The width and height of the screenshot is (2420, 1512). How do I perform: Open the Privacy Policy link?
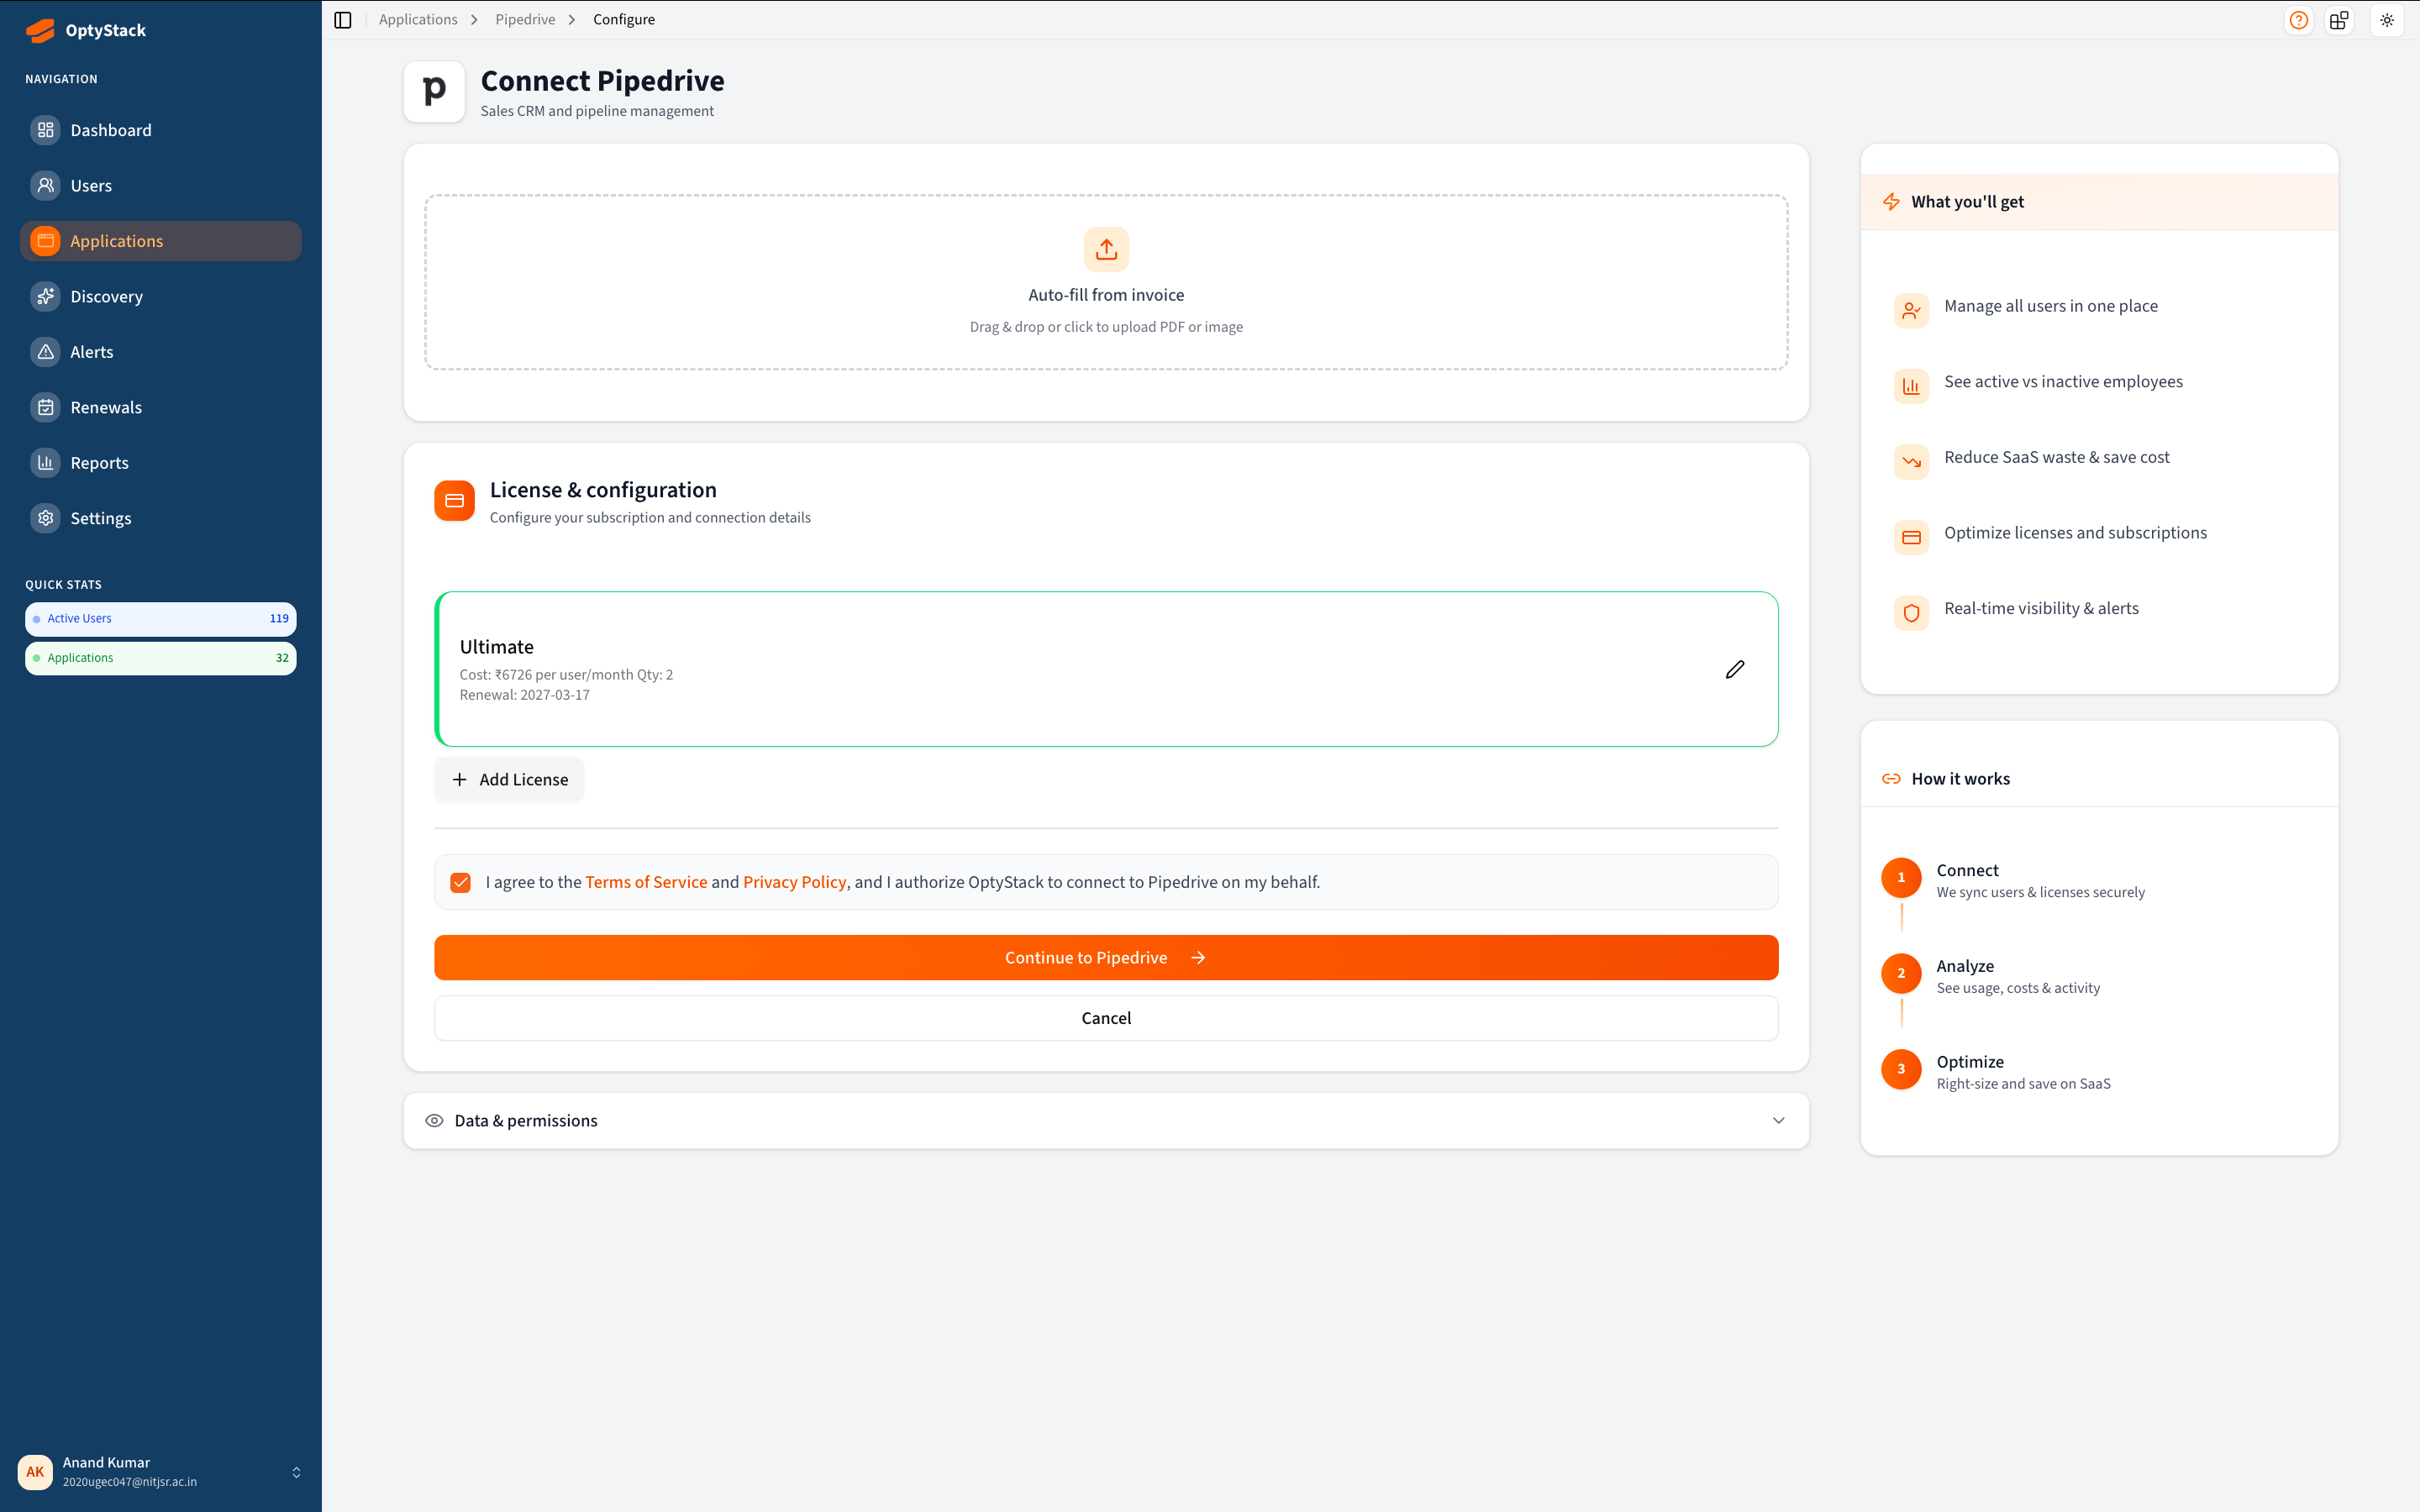coord(794,882)
